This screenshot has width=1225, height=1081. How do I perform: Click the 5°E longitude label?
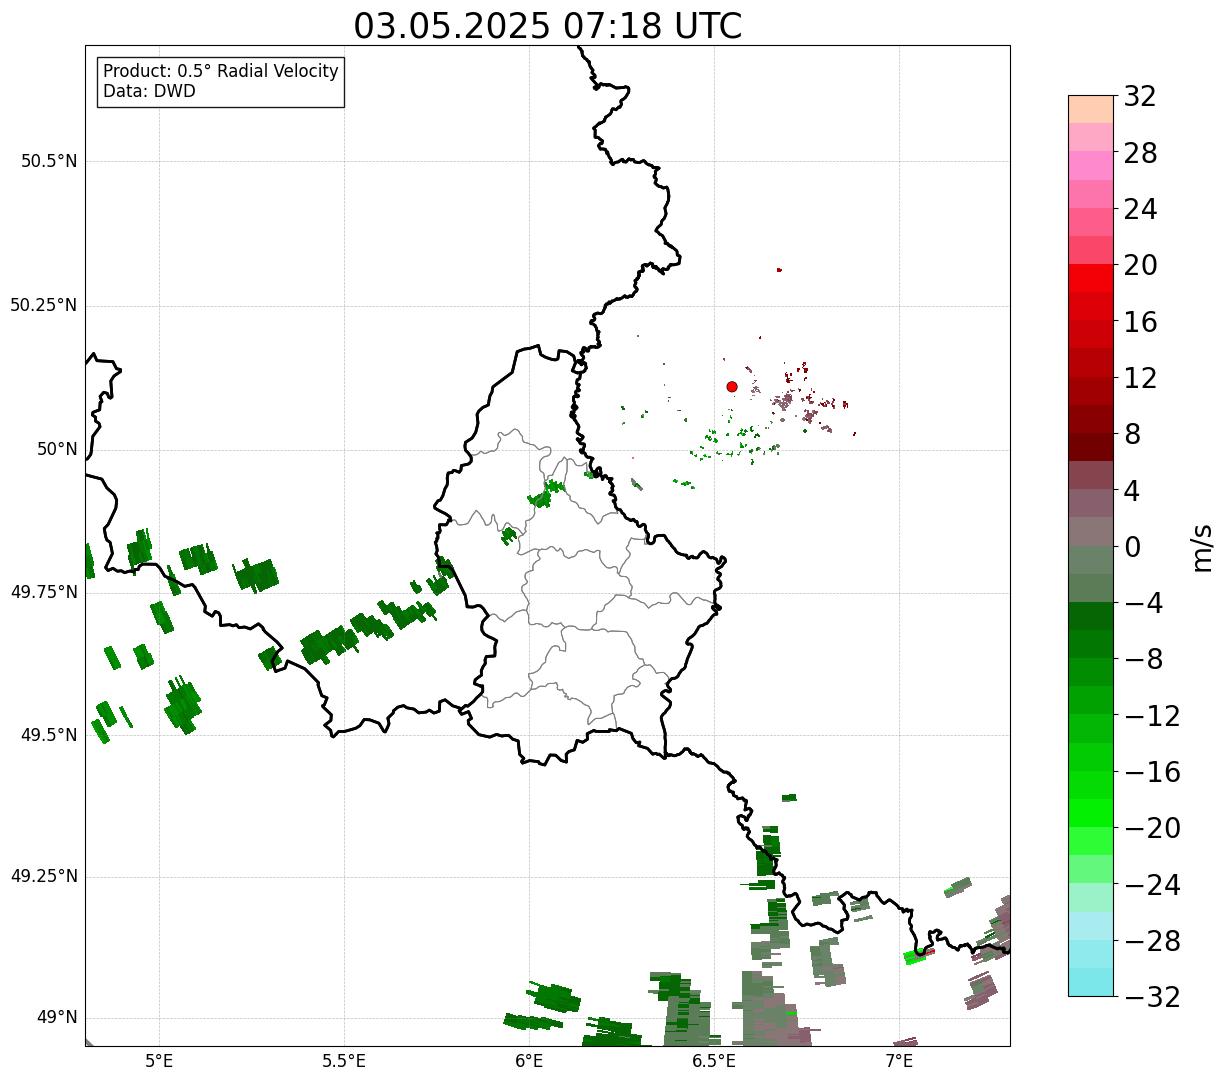pyautogui.click(x=159, y=1060)
